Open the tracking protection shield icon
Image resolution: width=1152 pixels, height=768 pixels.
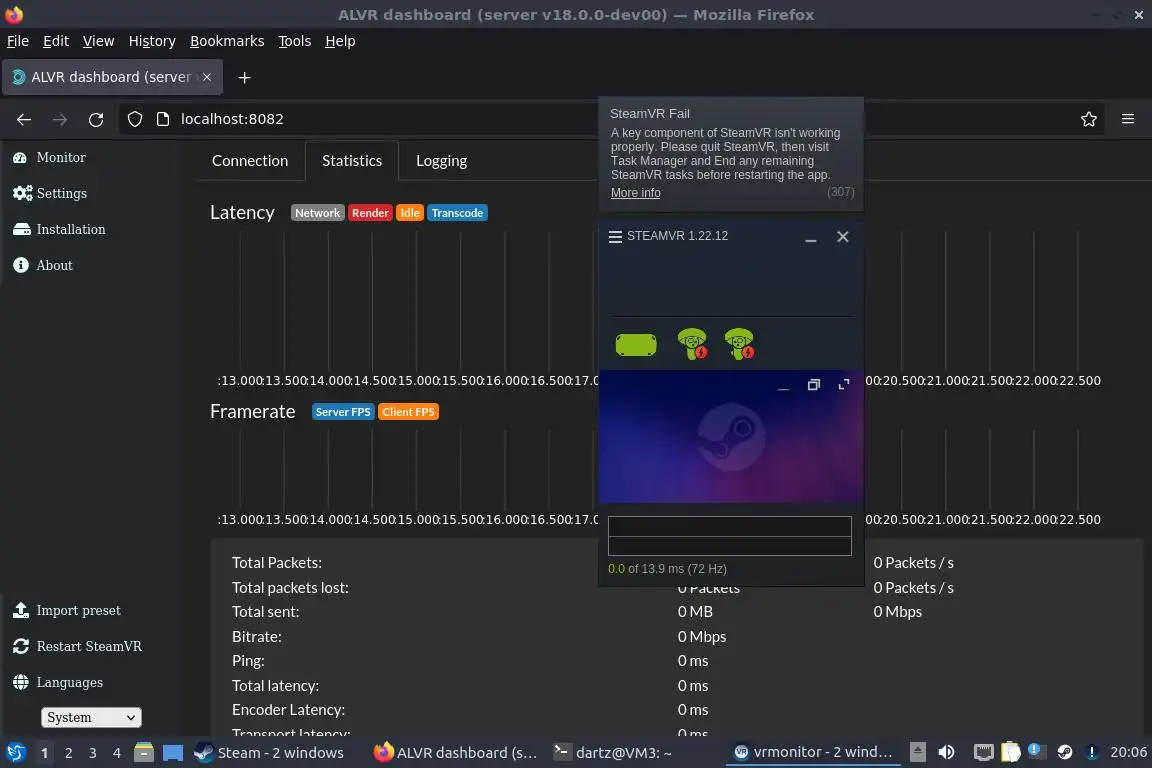click(134, 120)
